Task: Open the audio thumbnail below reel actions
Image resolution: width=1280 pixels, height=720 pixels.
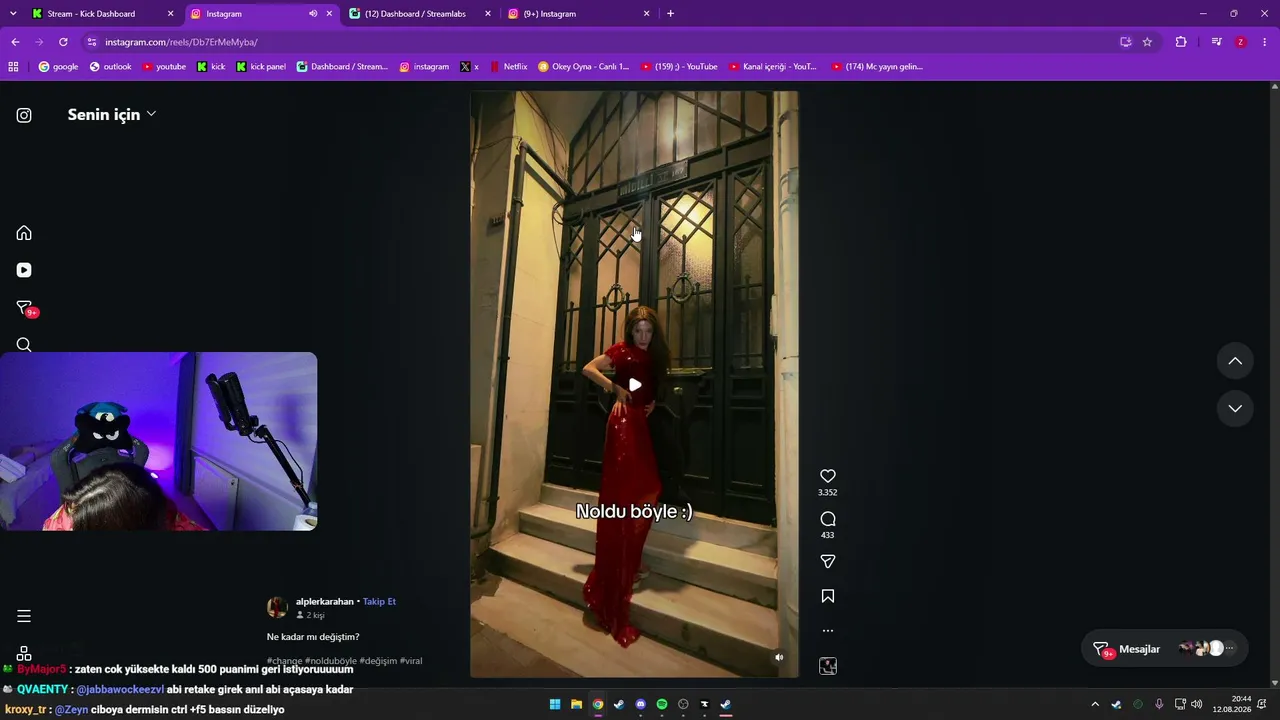Action: tap(828, 666)
